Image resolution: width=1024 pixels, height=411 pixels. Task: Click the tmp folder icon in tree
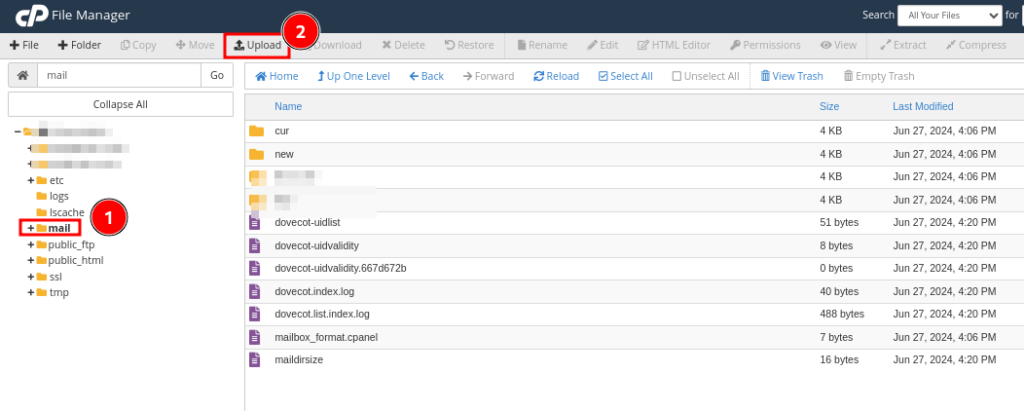coord(42,292)
